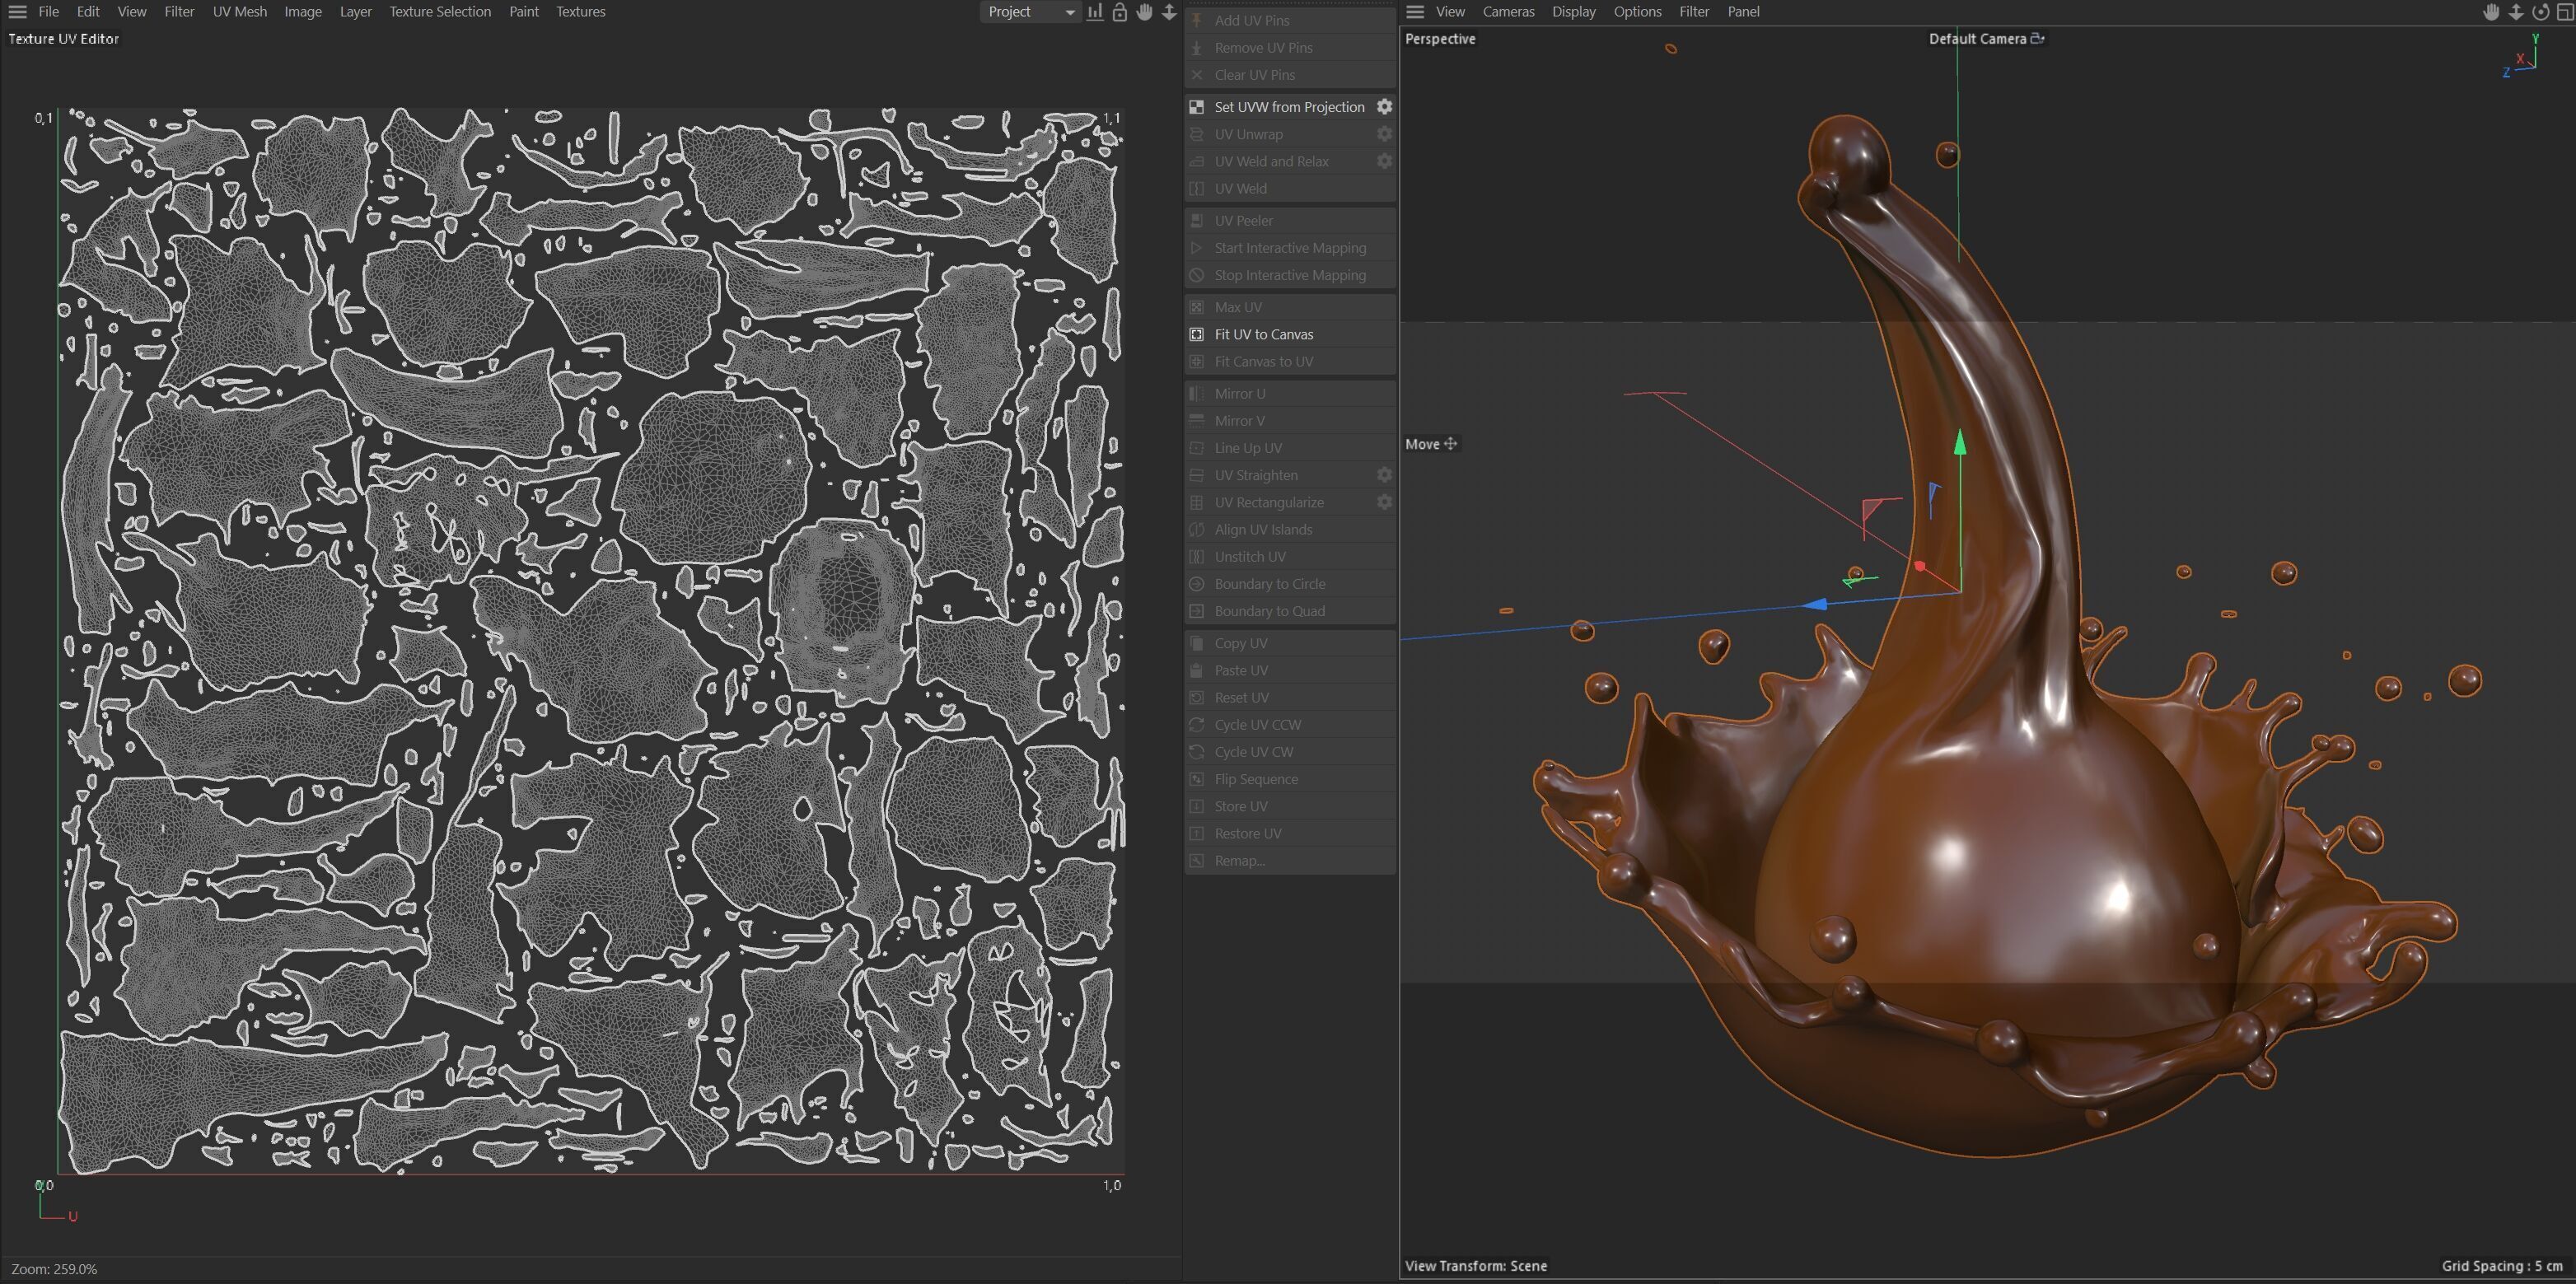The width and height of the screenshot is (2576, 1284).
Task: Click the Flip Sequence icon
Action: click(x=1196, y=779)
